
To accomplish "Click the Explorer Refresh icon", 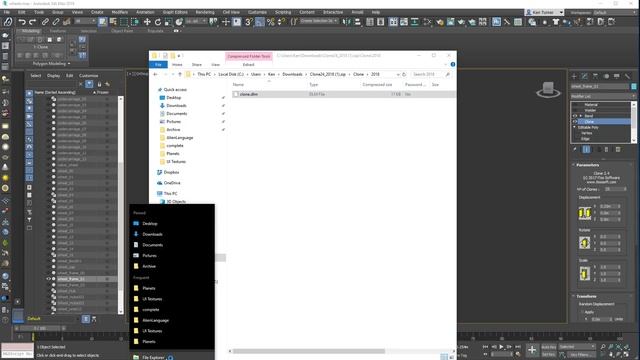I will pos(404,74).
